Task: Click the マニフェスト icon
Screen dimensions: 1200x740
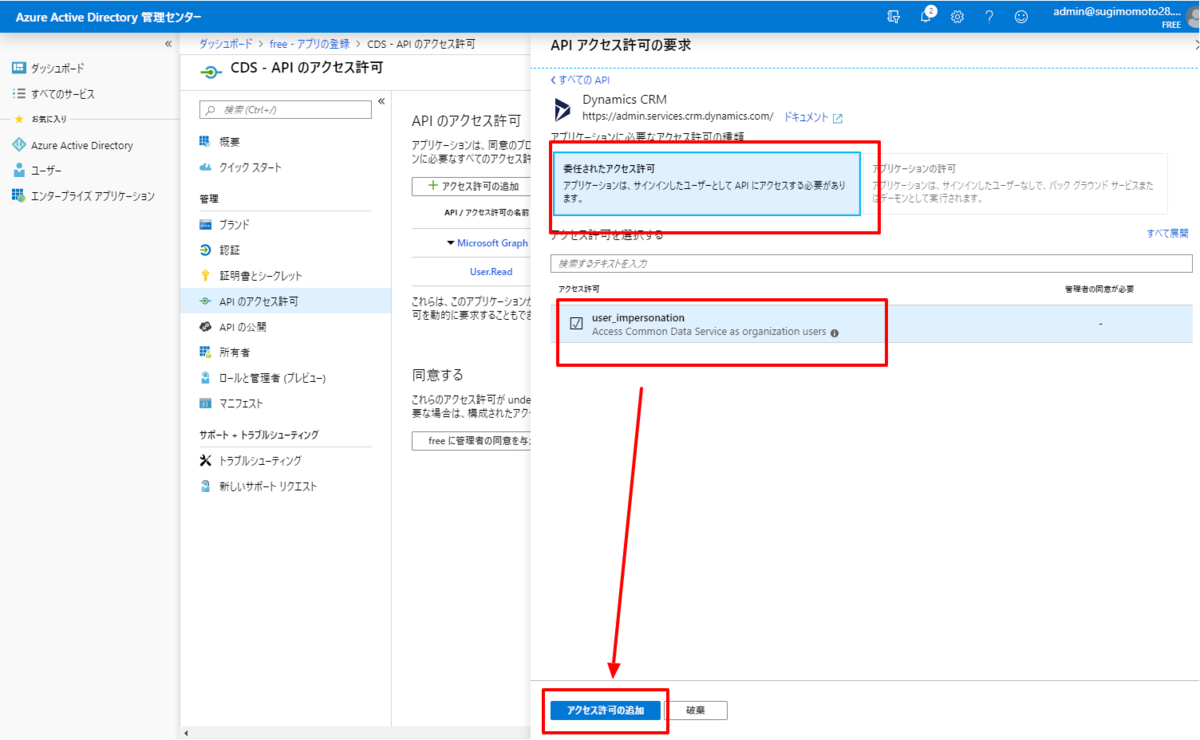Action: 205,404
